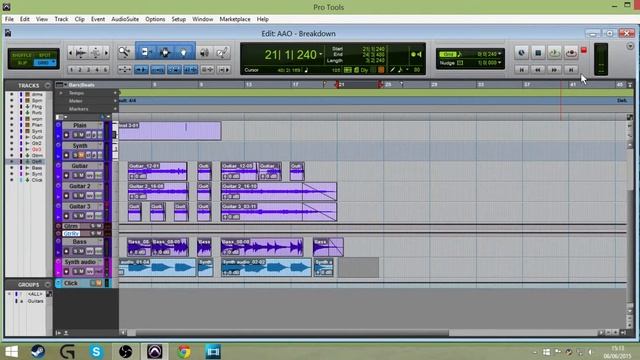Open the edit toolbar options menu icon
This screenshot has width=640, height=360.
click(x=630, y=46)
